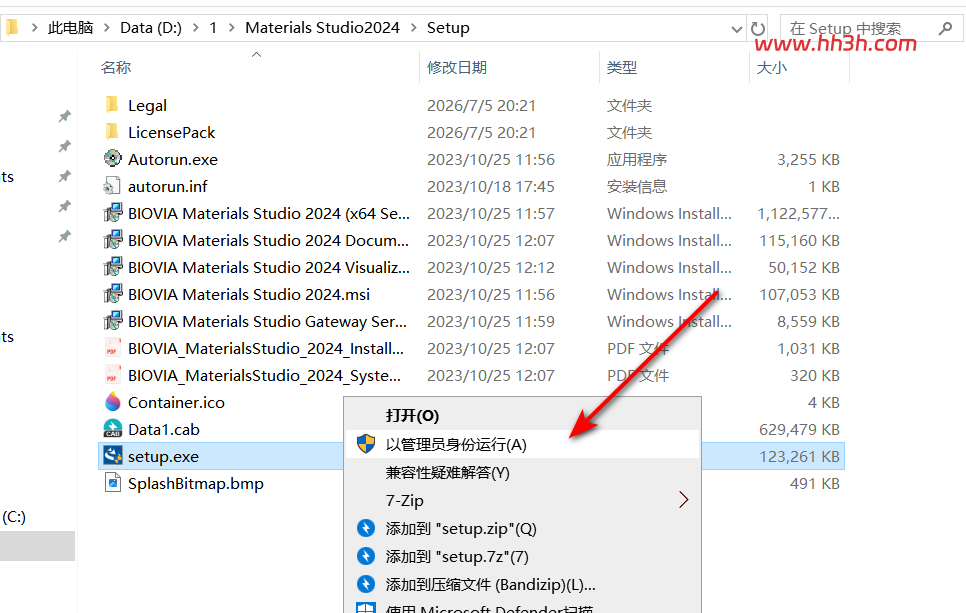Click the (C:) drive in sidebar
Viewport: 966px width, 613px height.
(14, 517)
